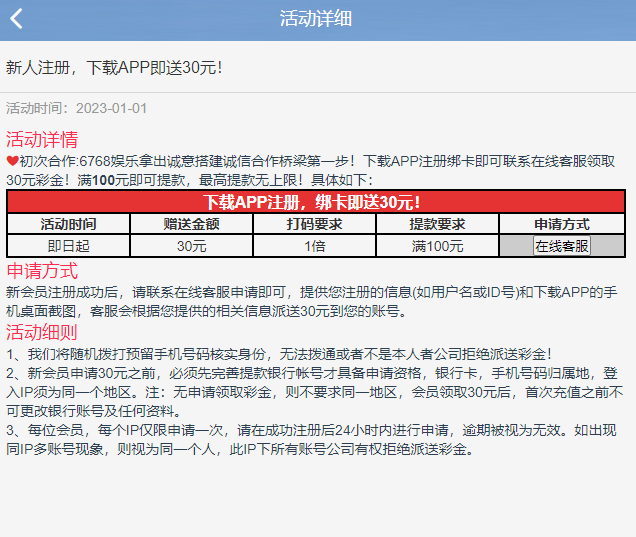
Task: Select the 赠送金额 table column header
Action: point(192,224)
